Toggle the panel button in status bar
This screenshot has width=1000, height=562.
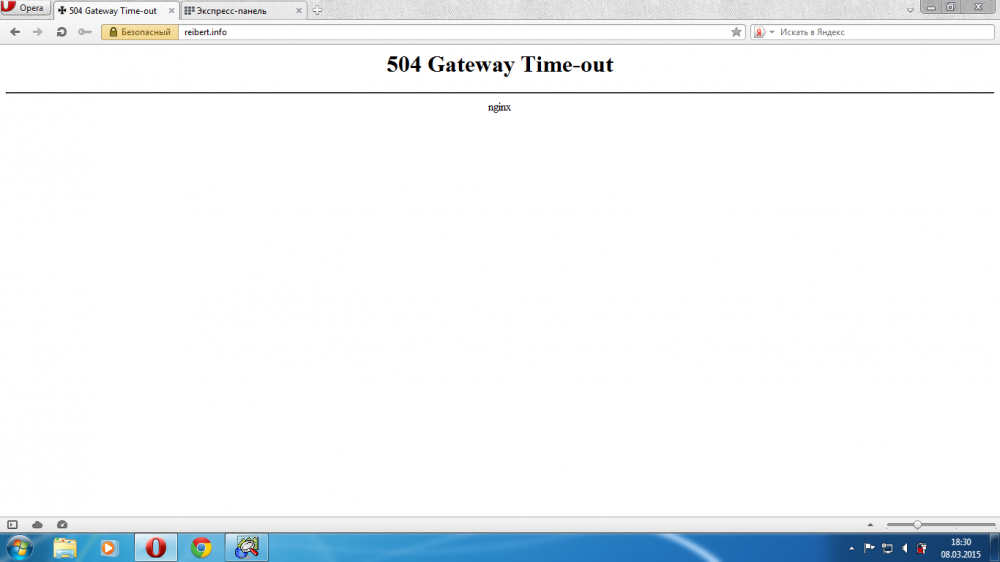[12, 524]
